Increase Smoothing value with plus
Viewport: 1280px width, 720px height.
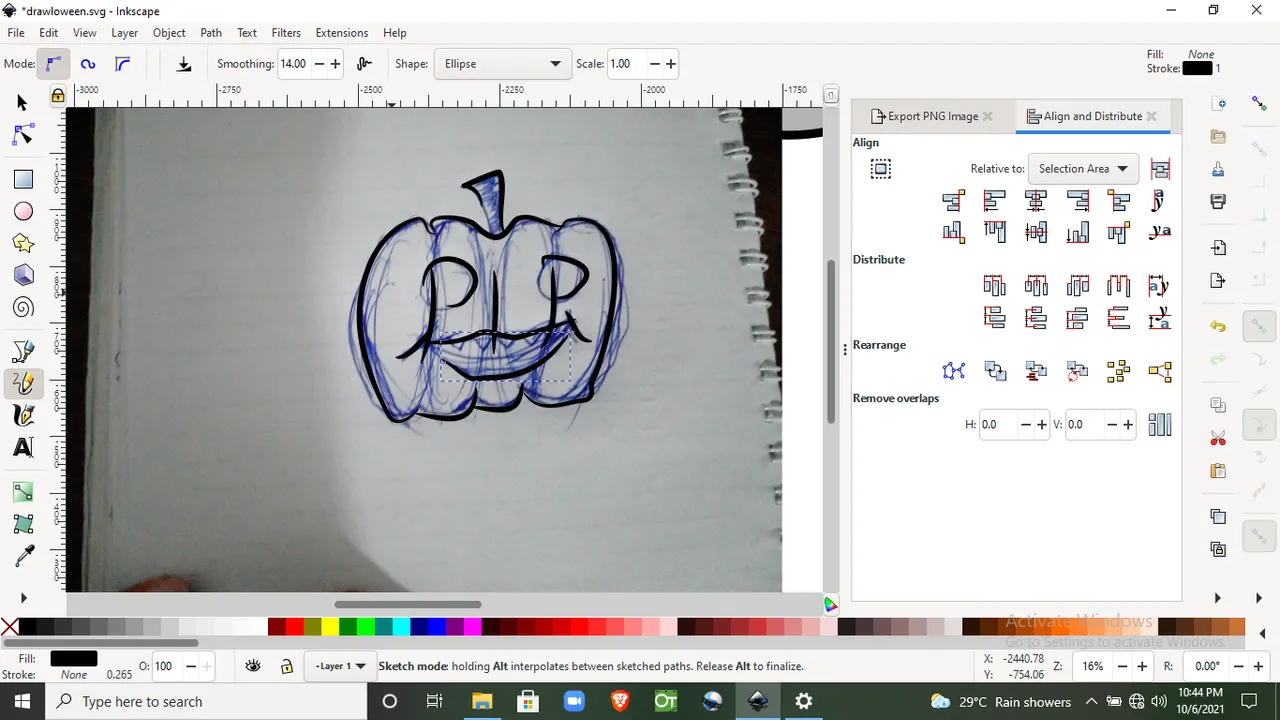pyautogui.click(x=335, y=64)
